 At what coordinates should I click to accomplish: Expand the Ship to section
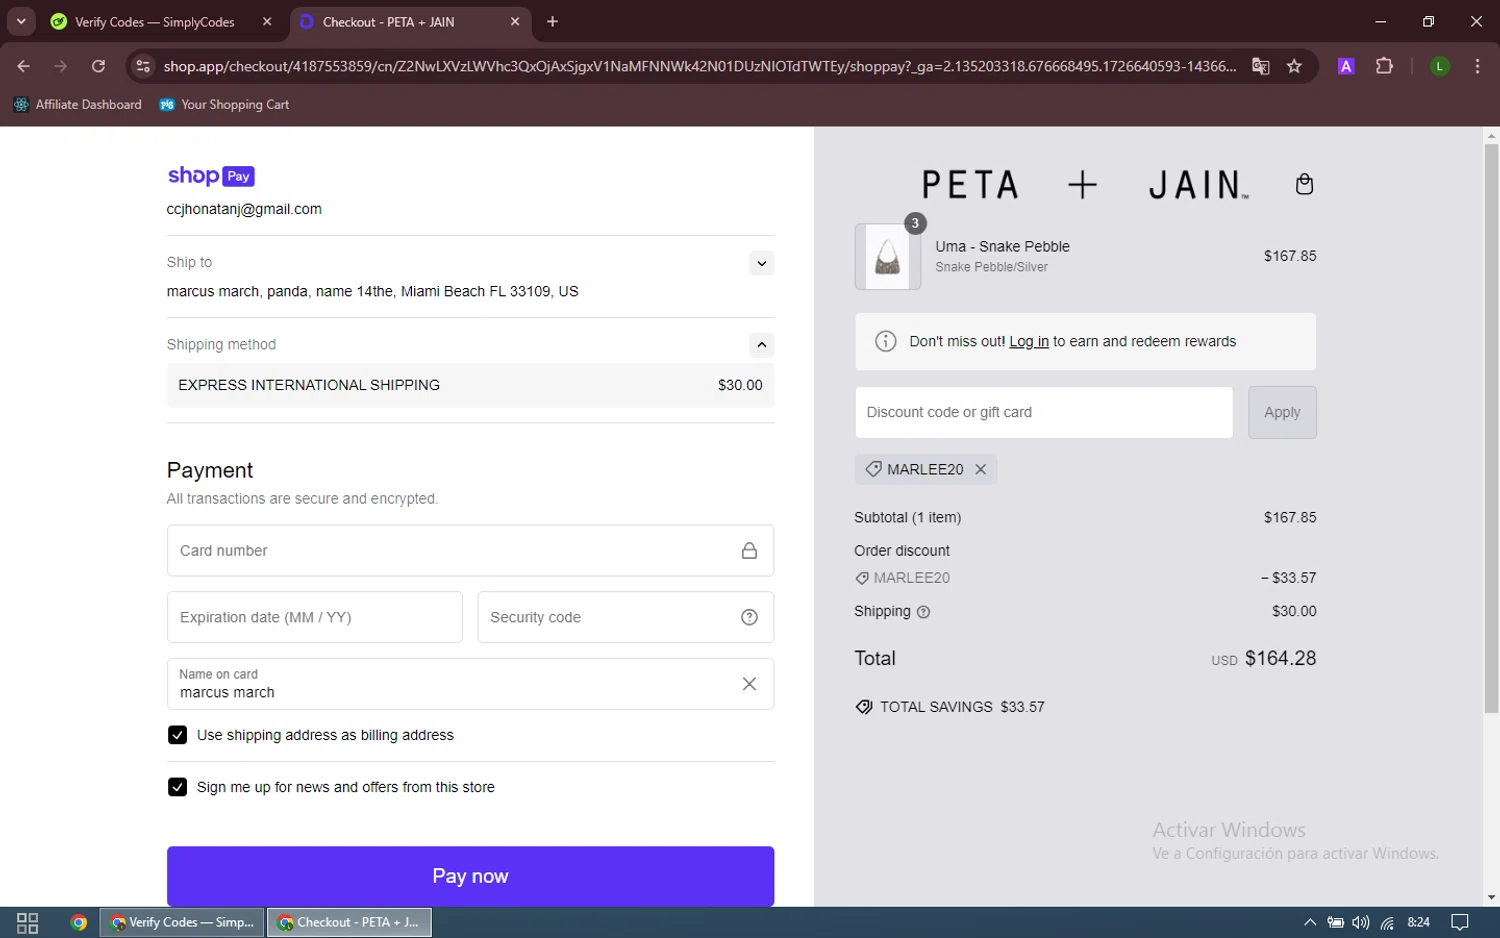(x=761, y=263)
